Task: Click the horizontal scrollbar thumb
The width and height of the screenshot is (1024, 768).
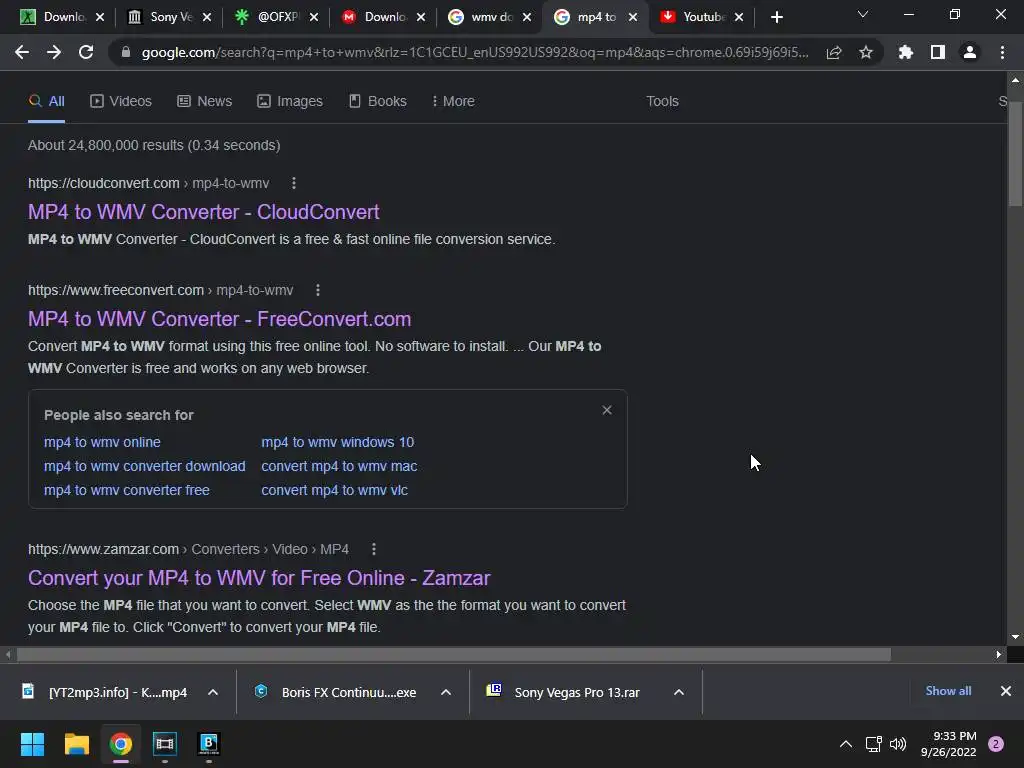Action: (x=454, y=654)
